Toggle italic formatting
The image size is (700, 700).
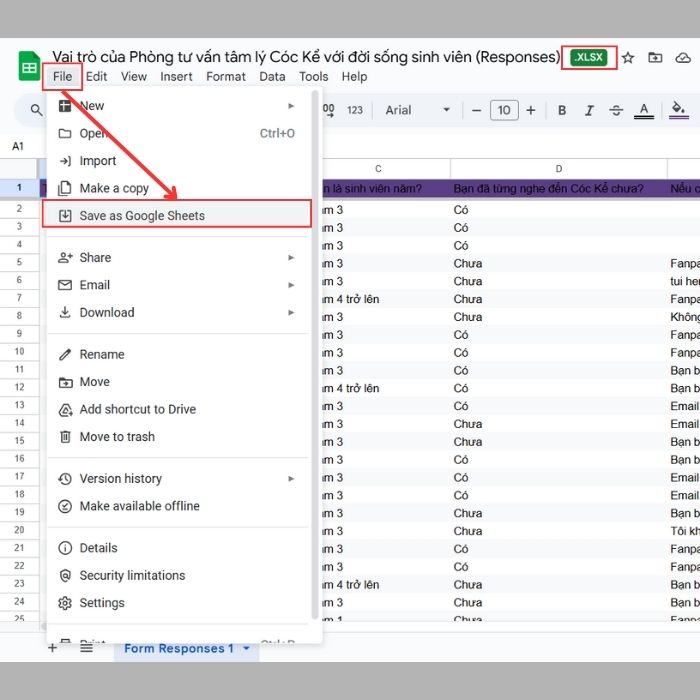click(589, 110)
